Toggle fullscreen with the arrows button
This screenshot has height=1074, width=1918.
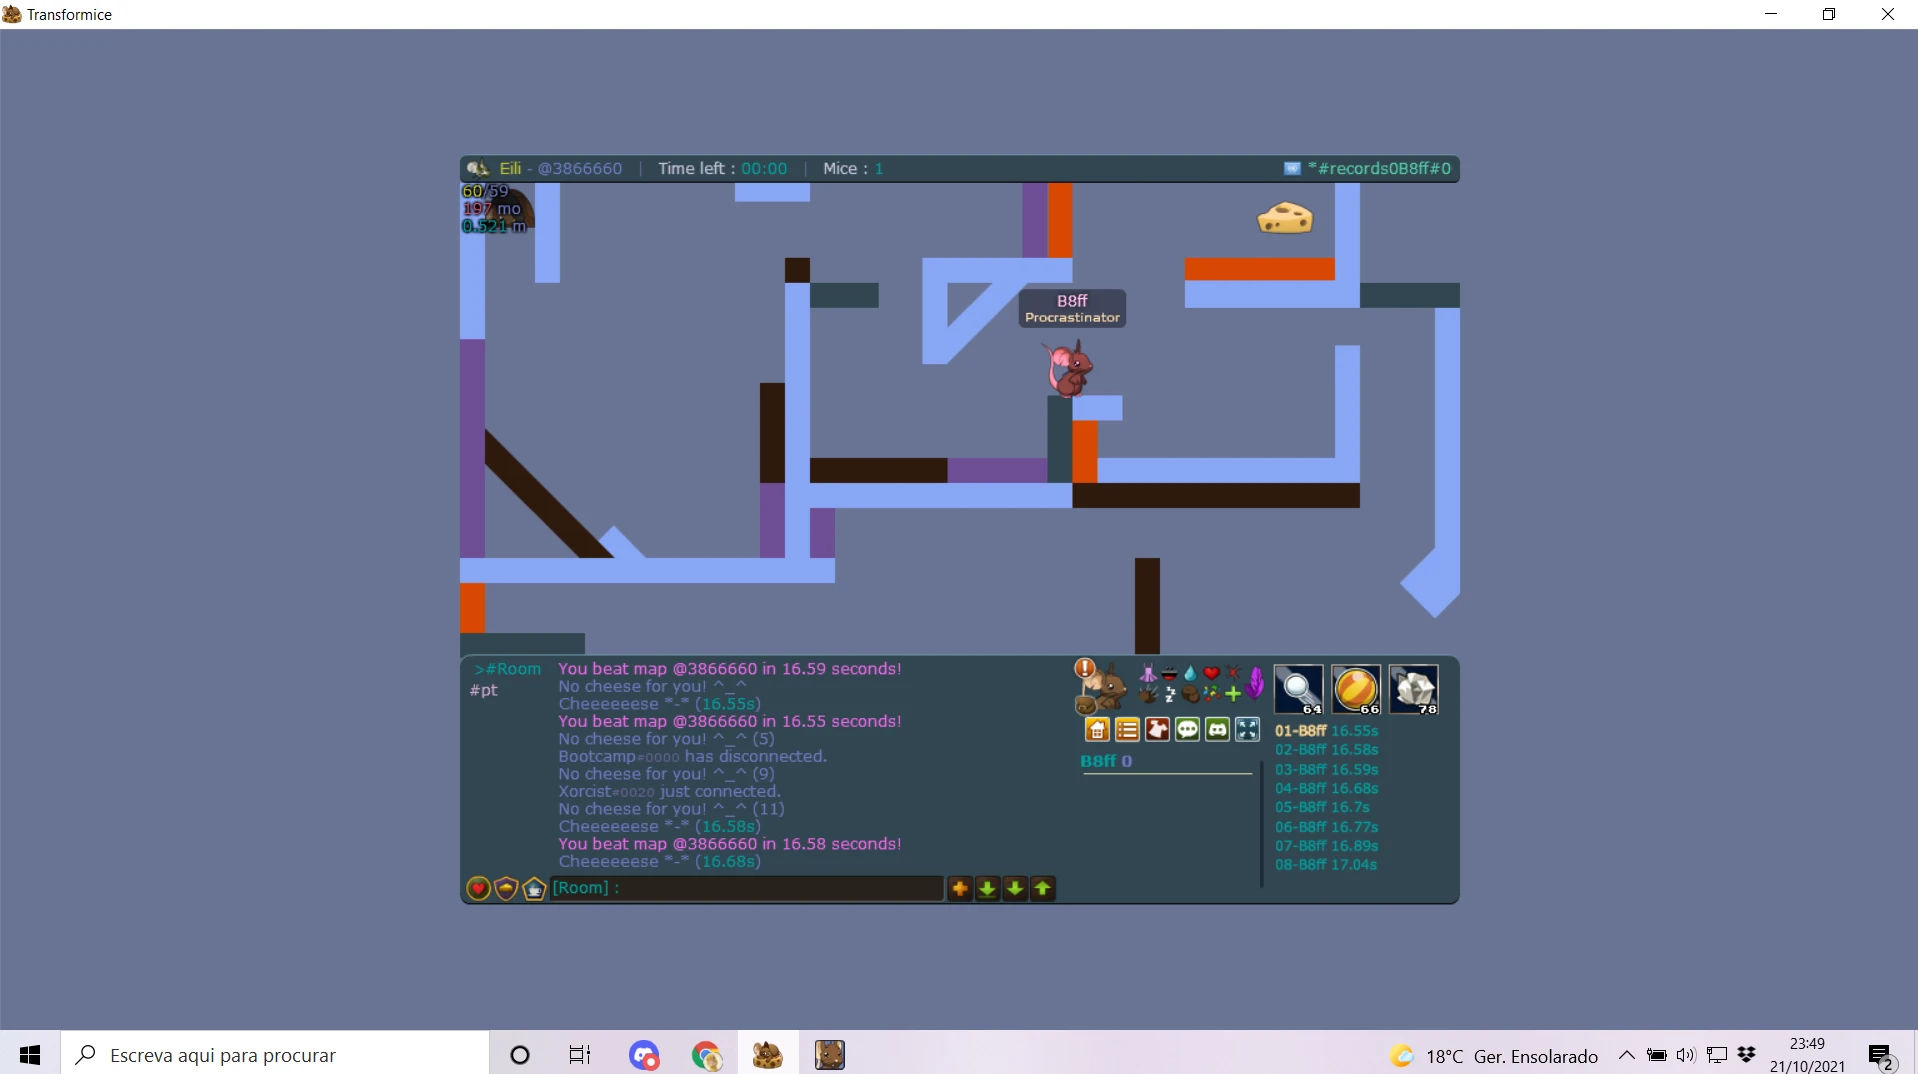(1247, 730)
